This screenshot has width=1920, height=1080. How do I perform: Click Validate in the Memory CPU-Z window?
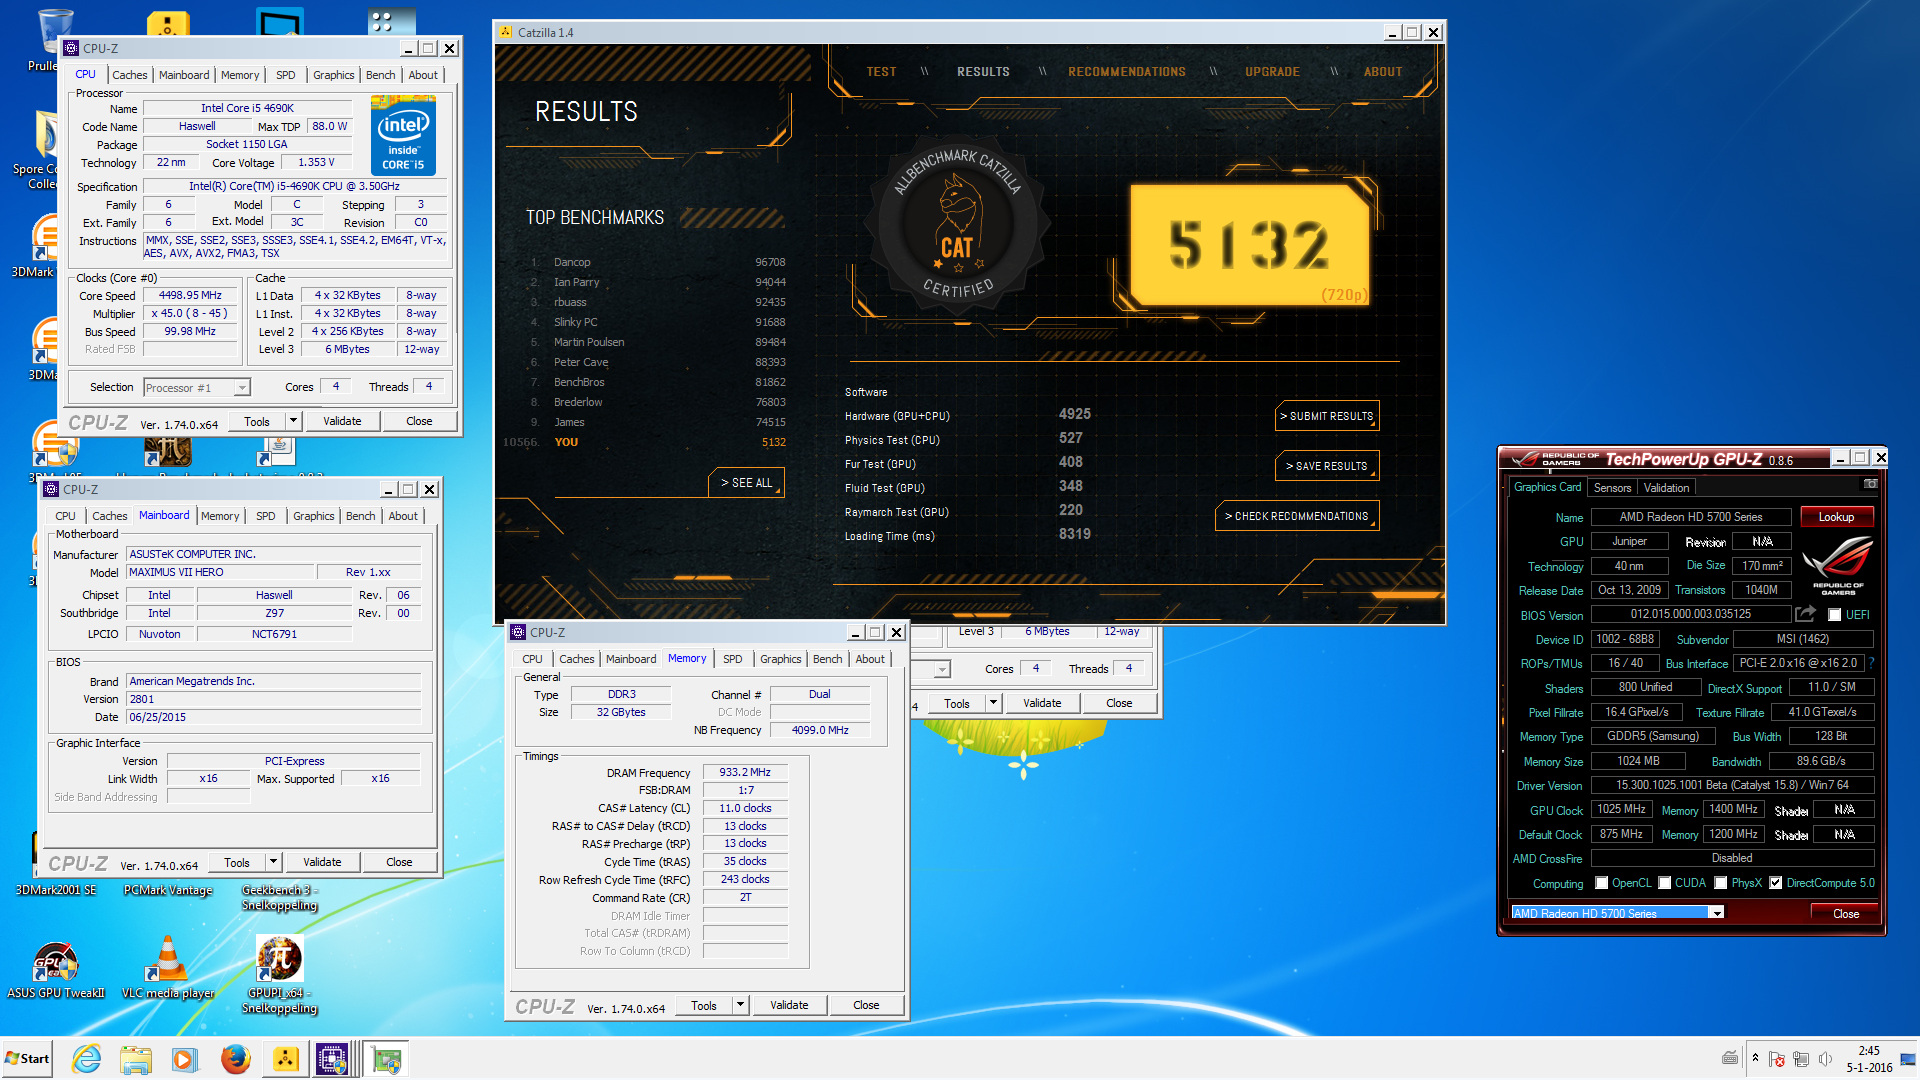click(x=789, y=1005)
